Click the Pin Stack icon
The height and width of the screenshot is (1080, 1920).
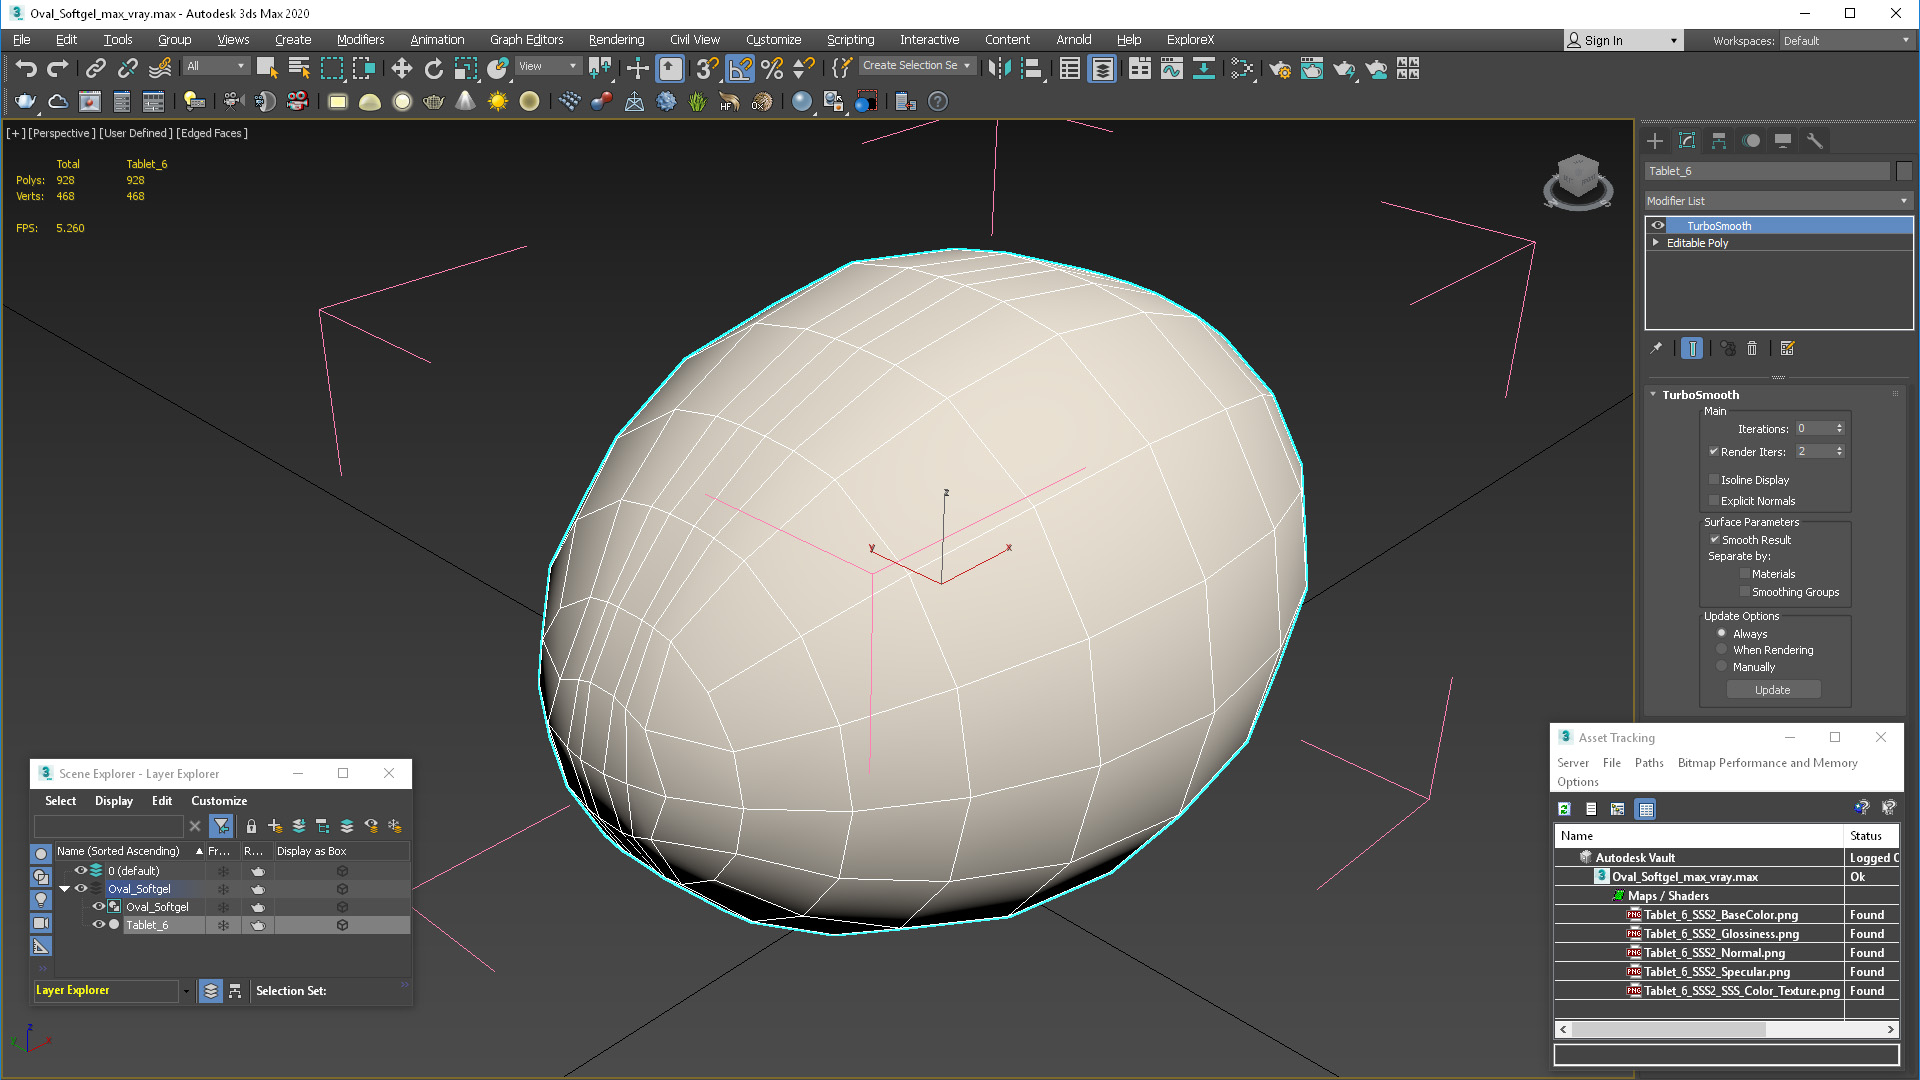(1656, 348)
